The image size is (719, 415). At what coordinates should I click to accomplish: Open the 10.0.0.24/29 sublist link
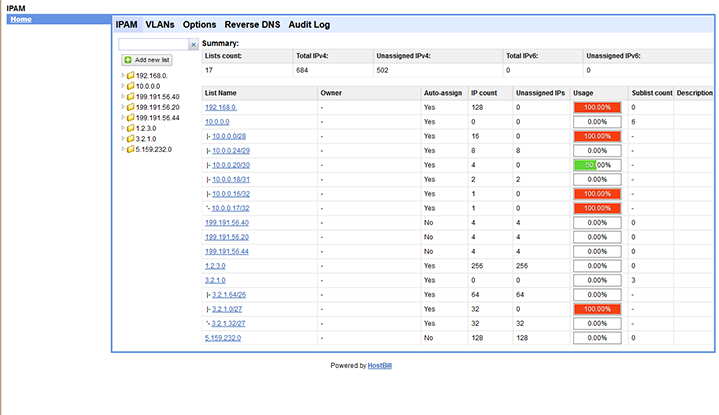[x=231, y=150]
